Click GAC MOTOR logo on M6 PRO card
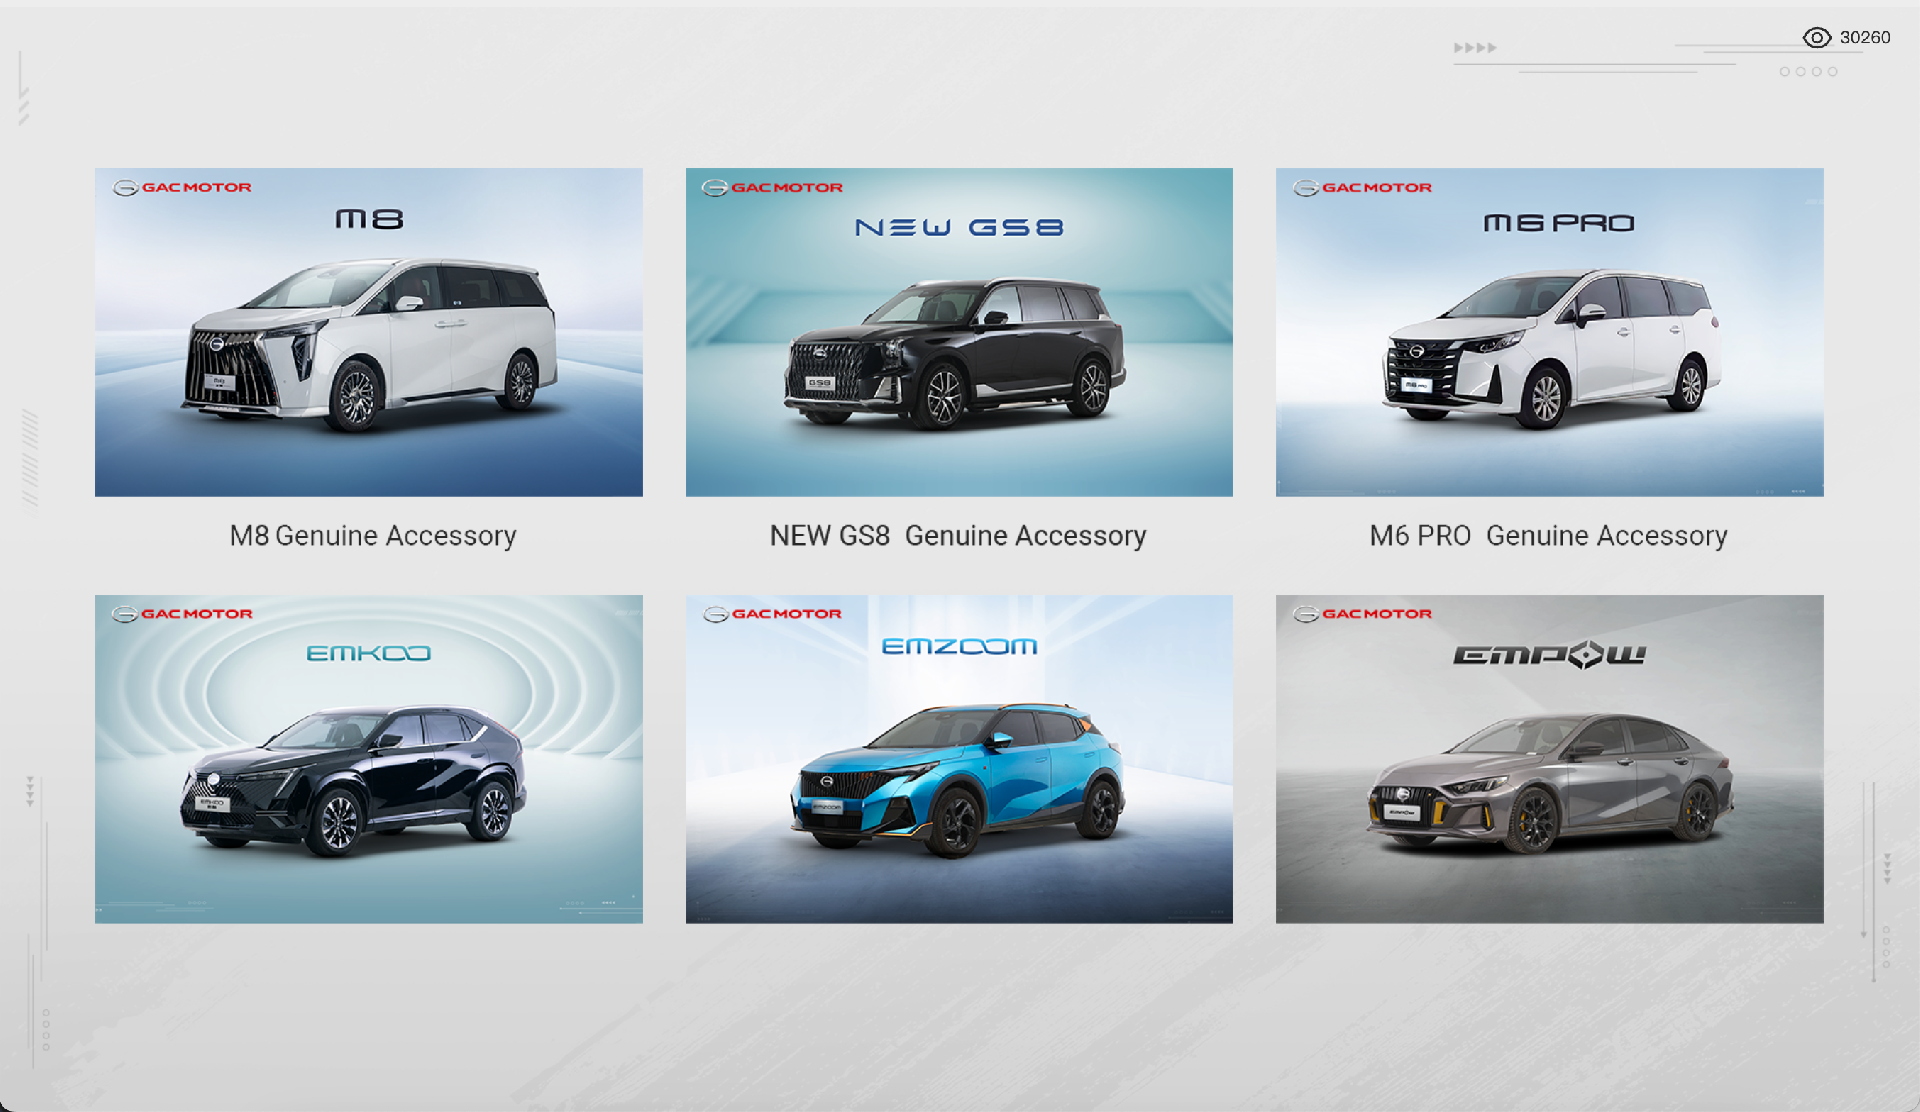The height and width of the screenshot is (1112, 1920). 1362,187
